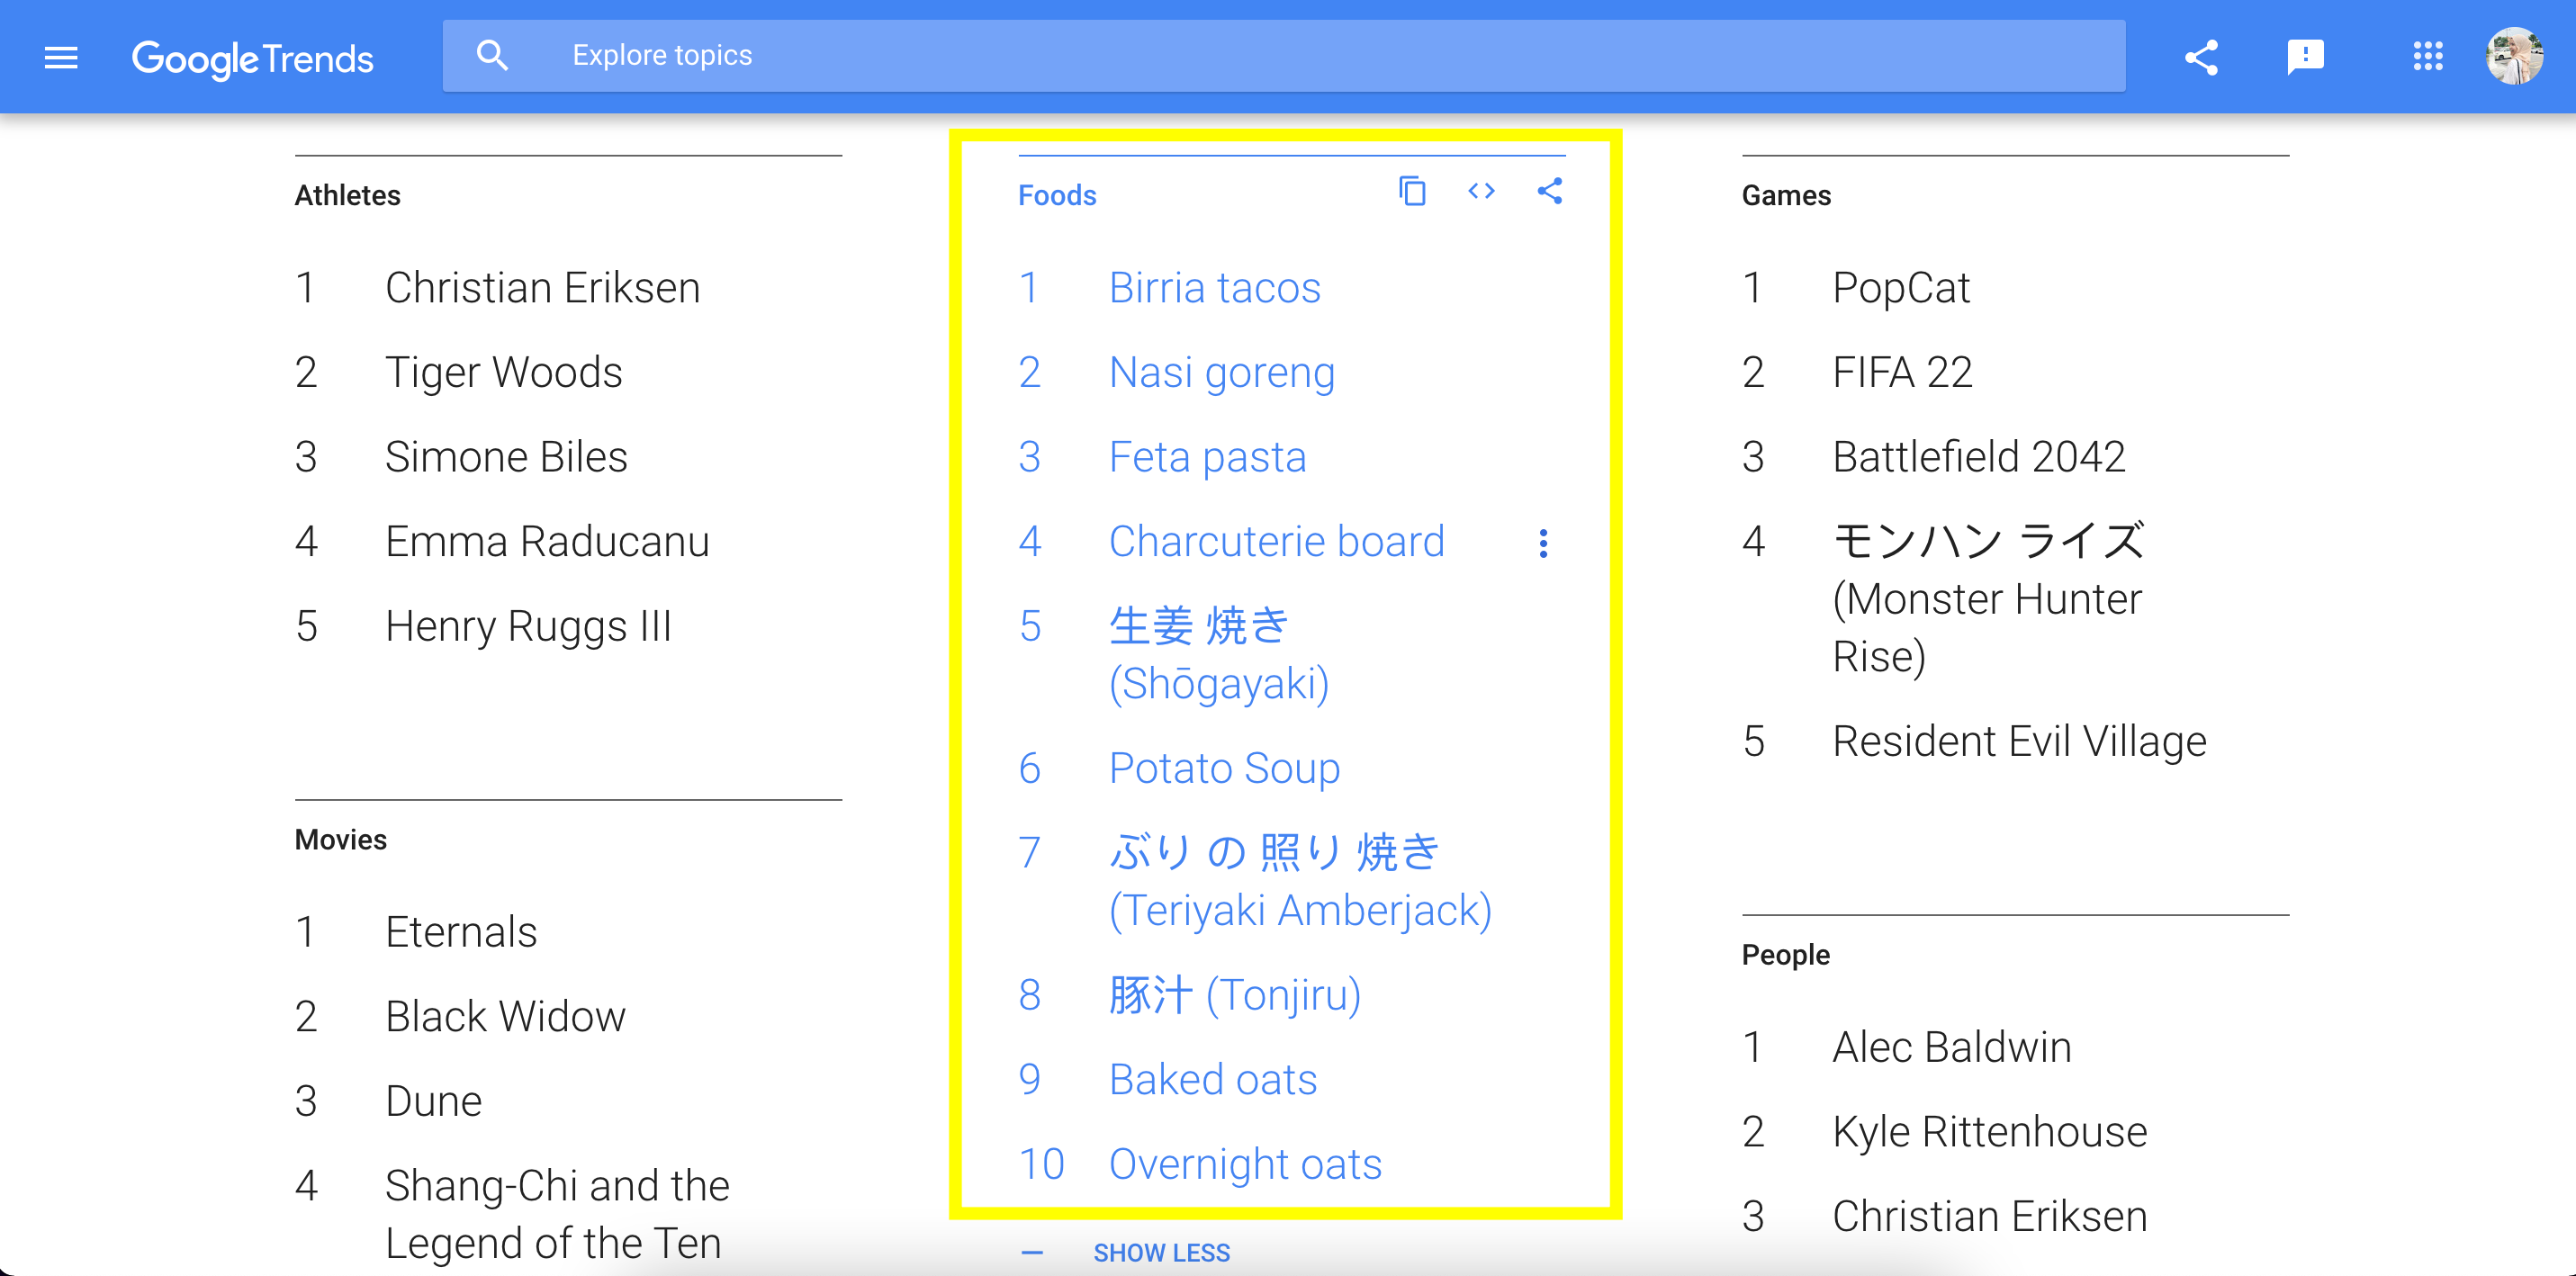2576x1276 pixels.
Task: Select Black Widow in Movies
Action: click(x=505, y=1017)
